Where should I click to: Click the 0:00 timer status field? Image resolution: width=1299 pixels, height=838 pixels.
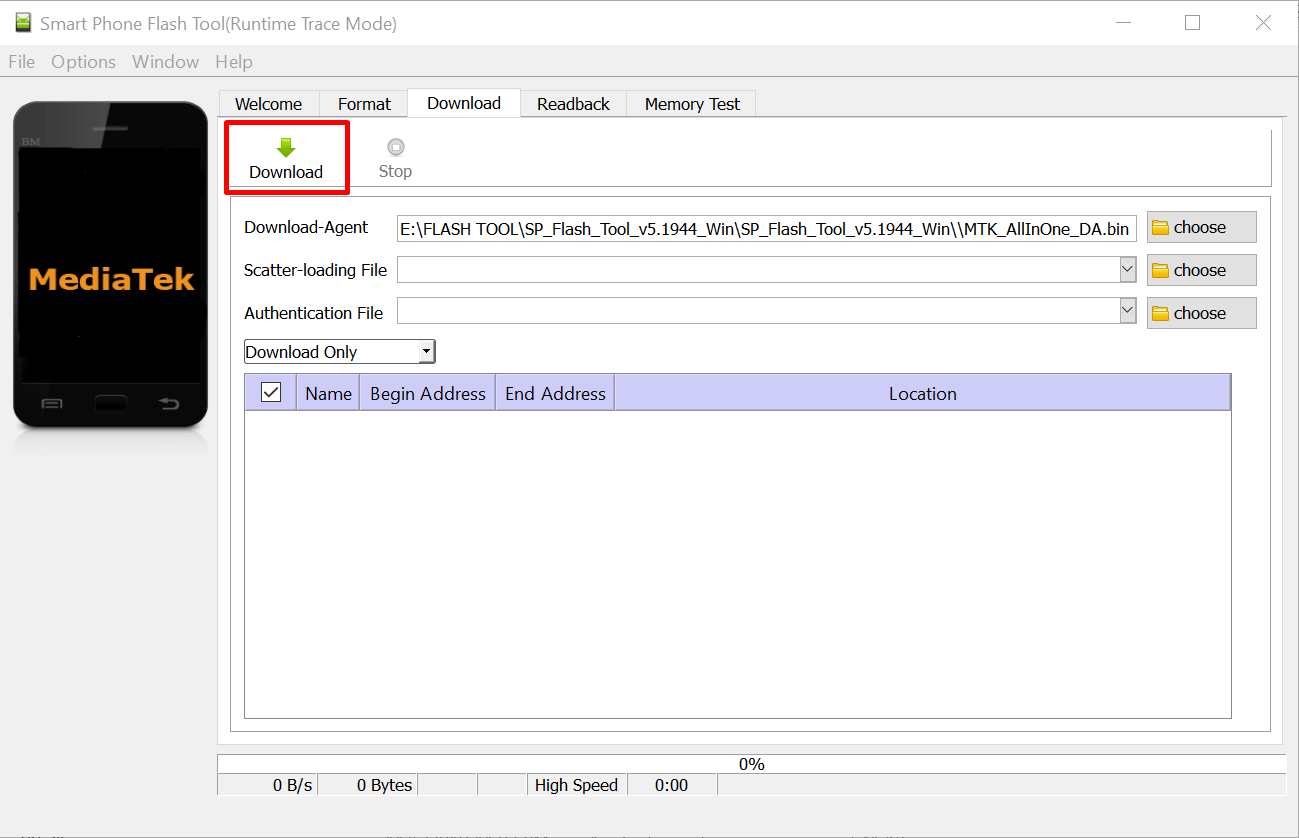[671, 785]
